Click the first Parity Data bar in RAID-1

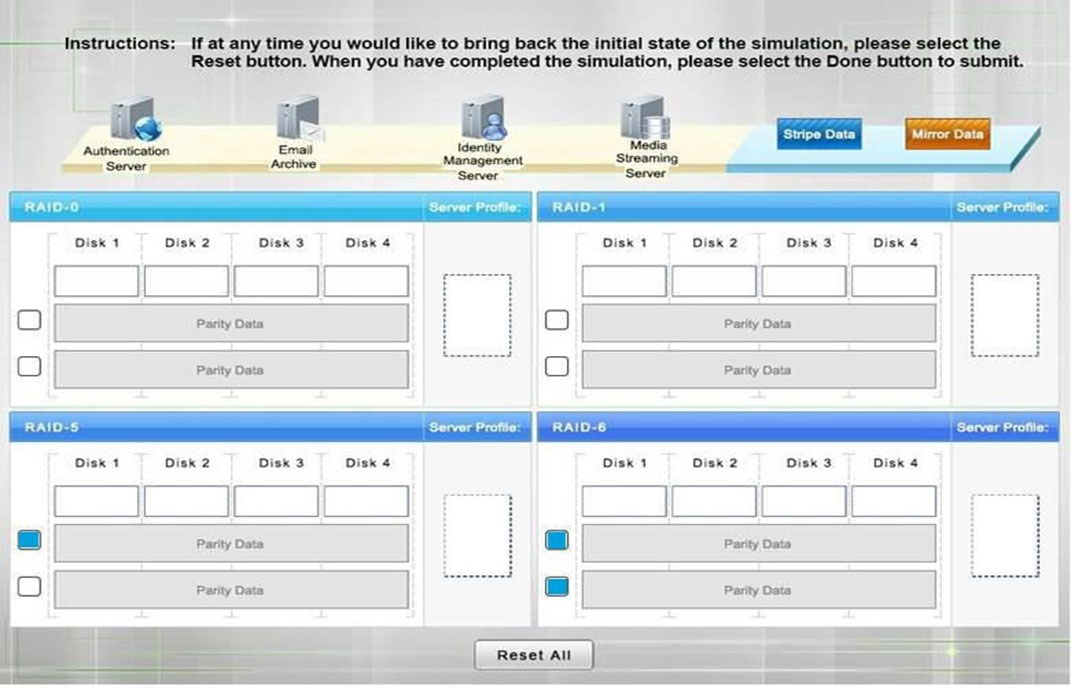coord(759,323)
